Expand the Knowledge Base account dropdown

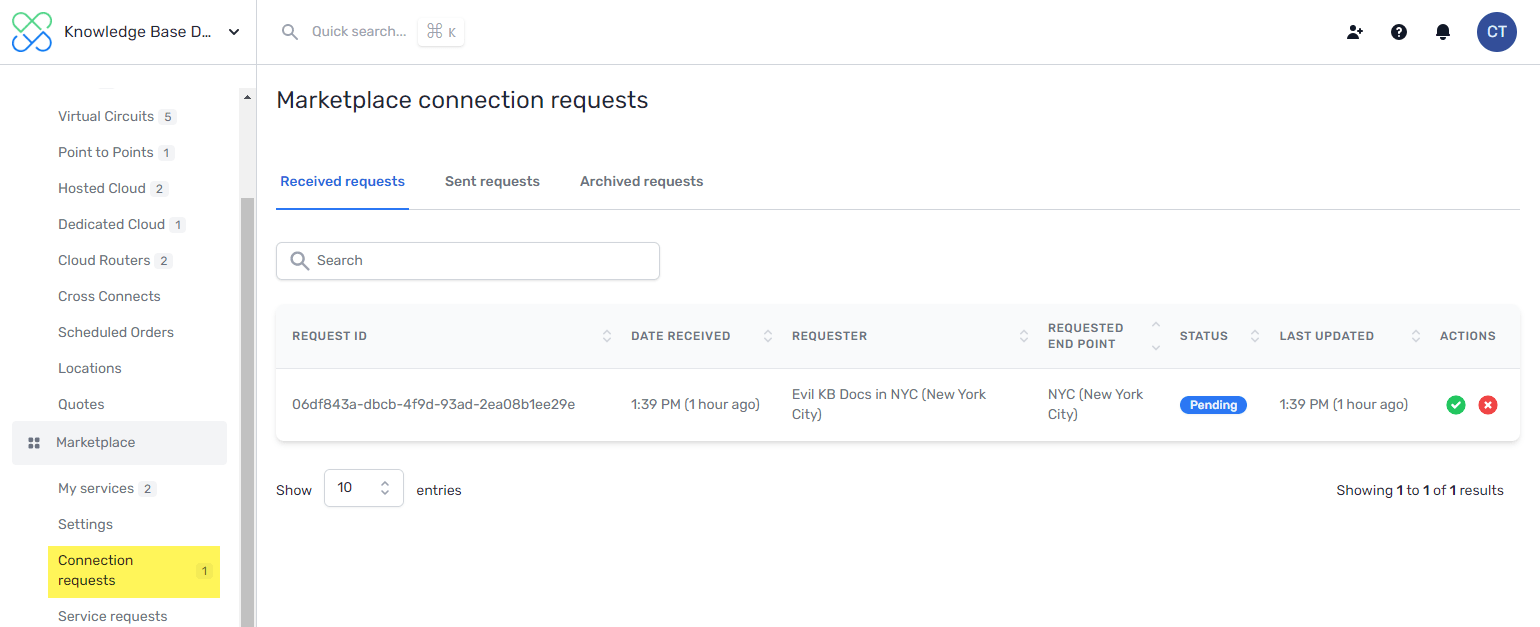coord(234,32)
